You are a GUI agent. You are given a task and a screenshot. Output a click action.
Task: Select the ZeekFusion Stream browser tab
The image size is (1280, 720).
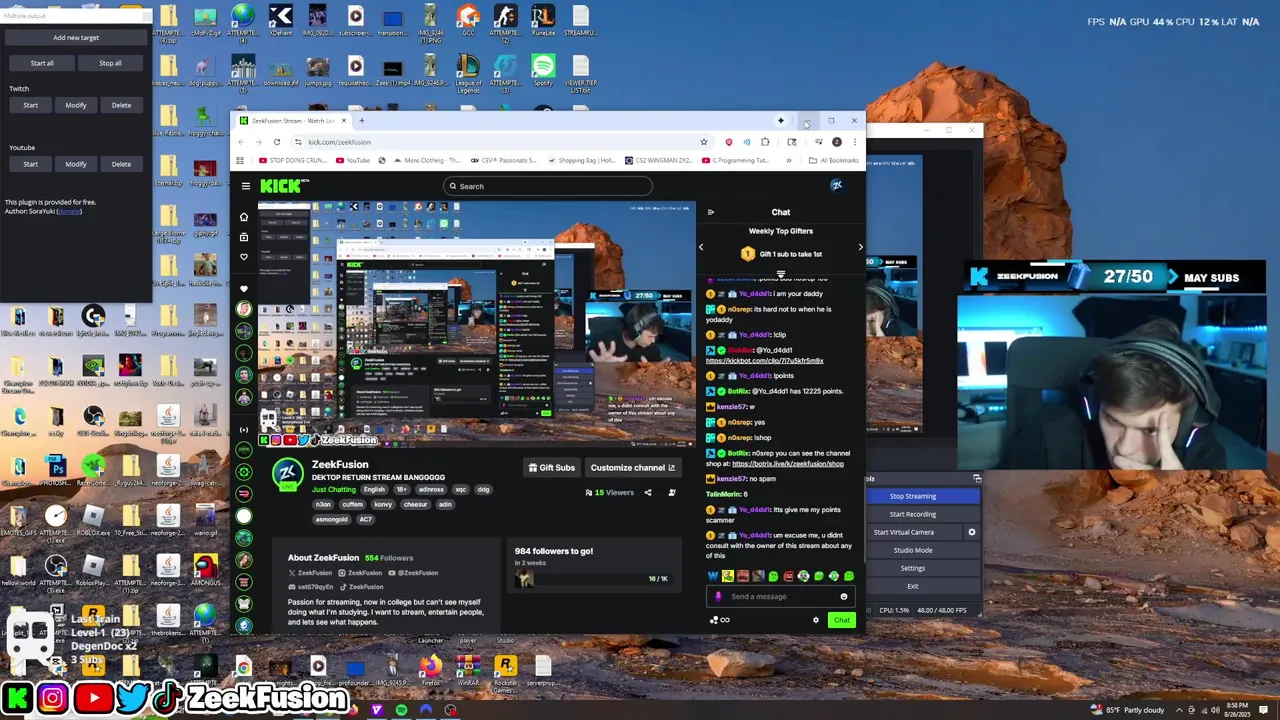pos(293,121)
